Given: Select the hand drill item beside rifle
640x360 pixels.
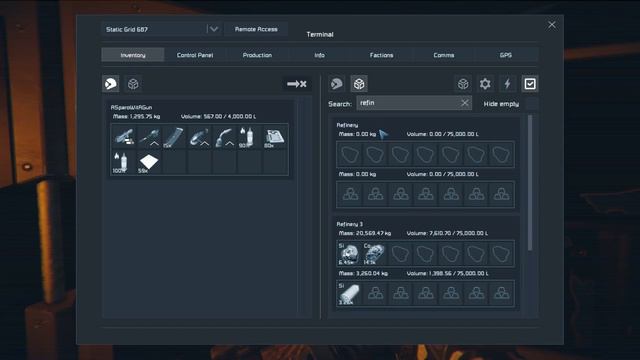Looking at the screenshot, I should coord(149,137).
